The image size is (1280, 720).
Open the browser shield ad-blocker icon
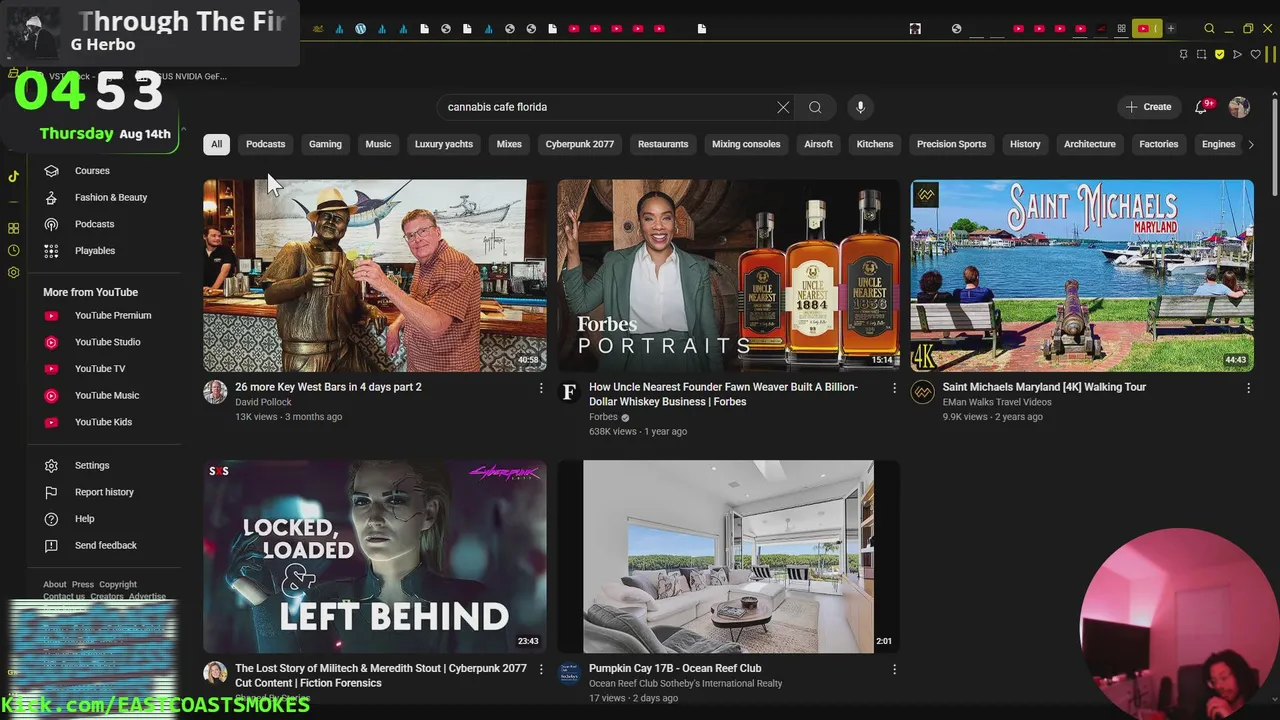(1219, 54)
